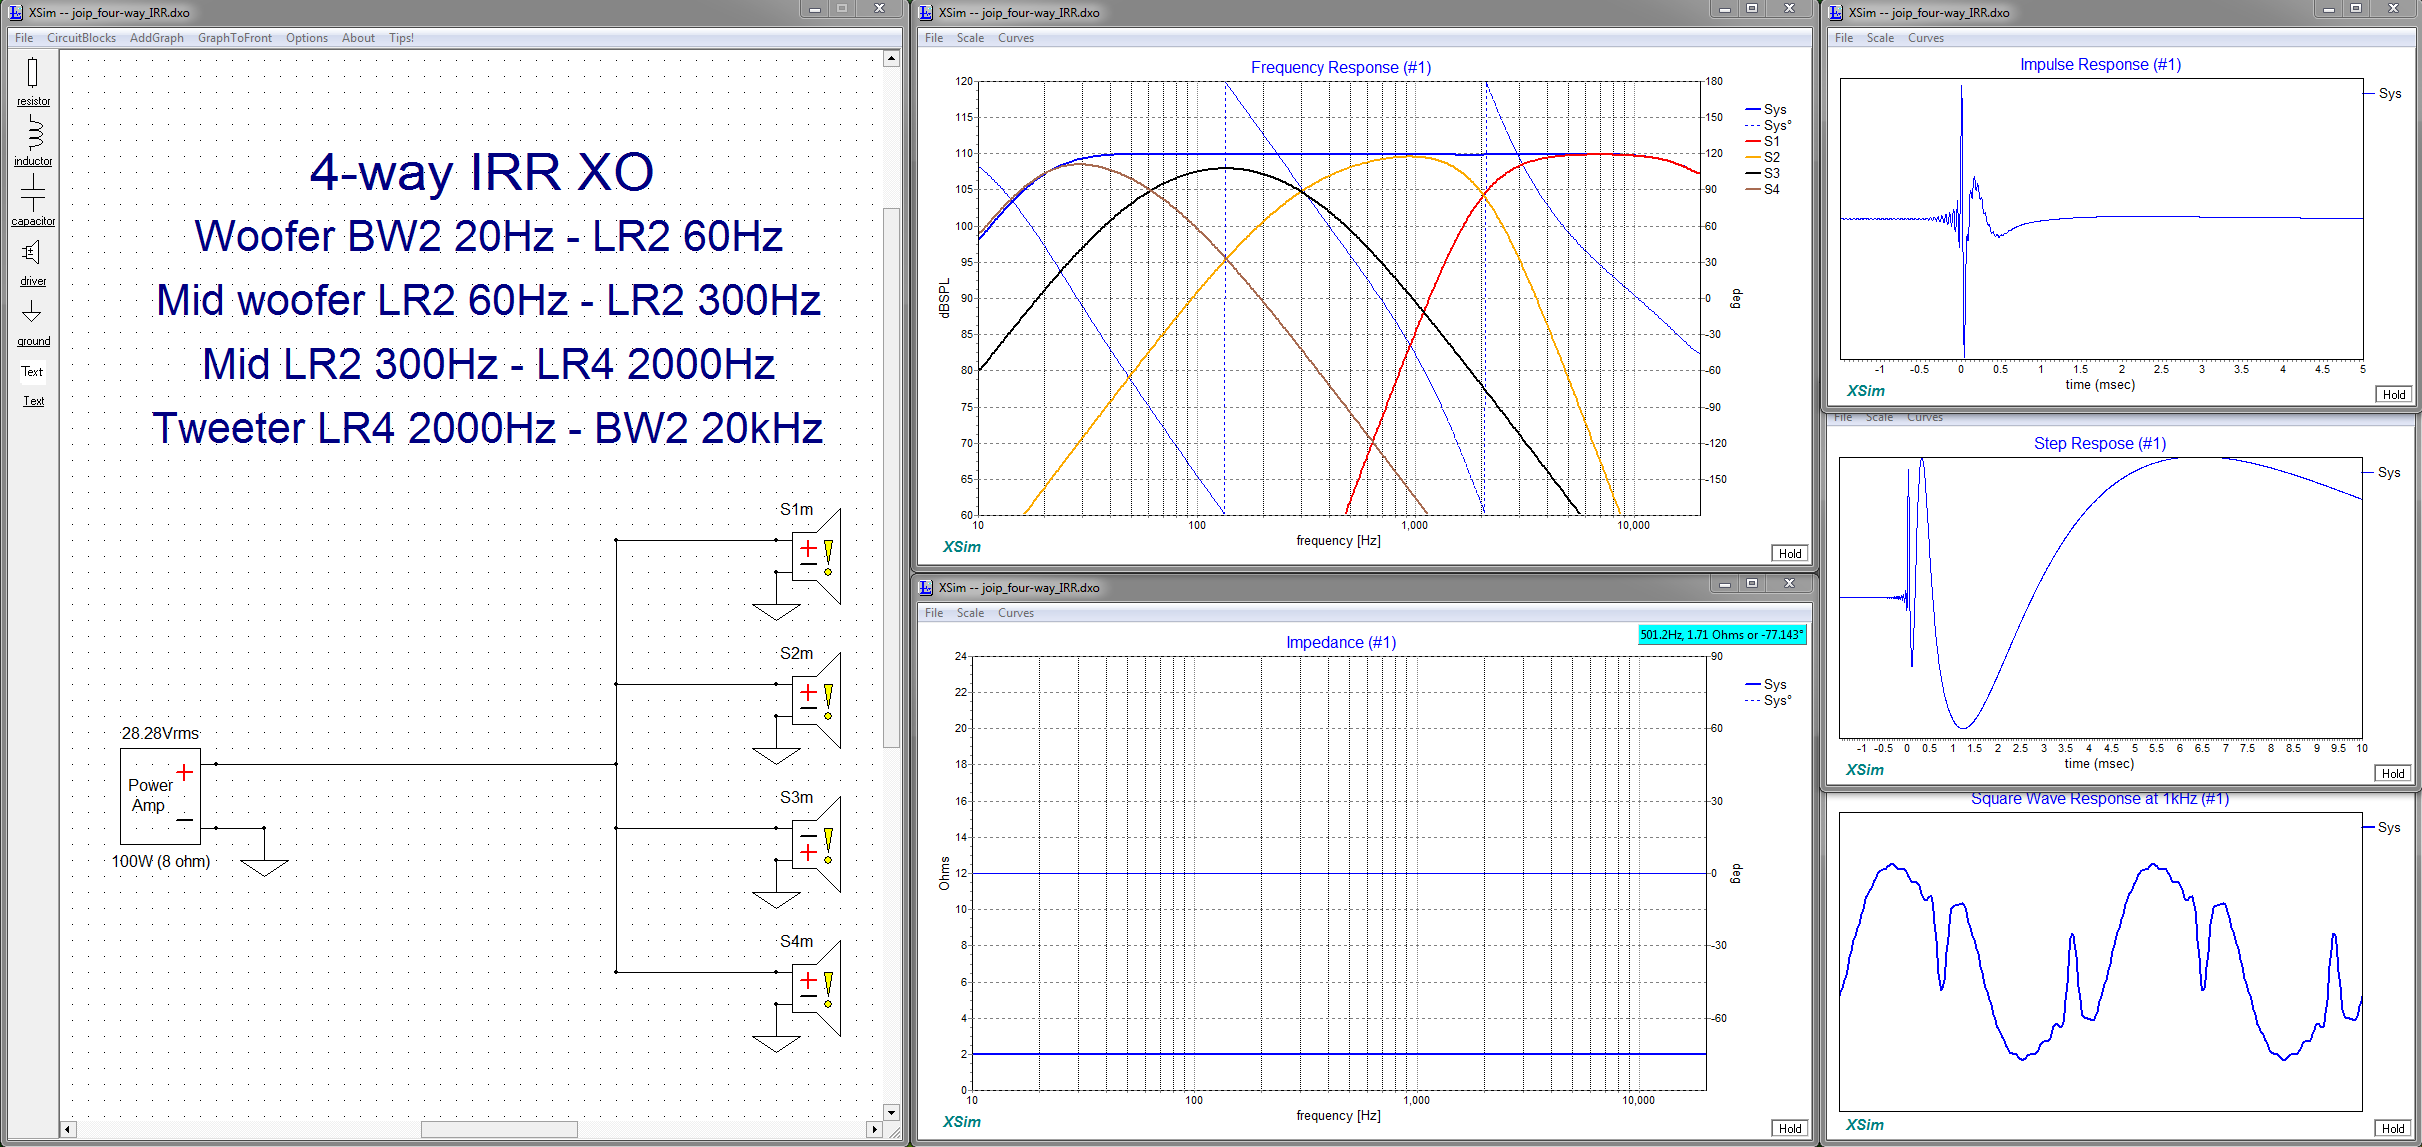Click the '100W (8 ohm)' amplifier label
2422x1147 pixels.
pos(161,861)
